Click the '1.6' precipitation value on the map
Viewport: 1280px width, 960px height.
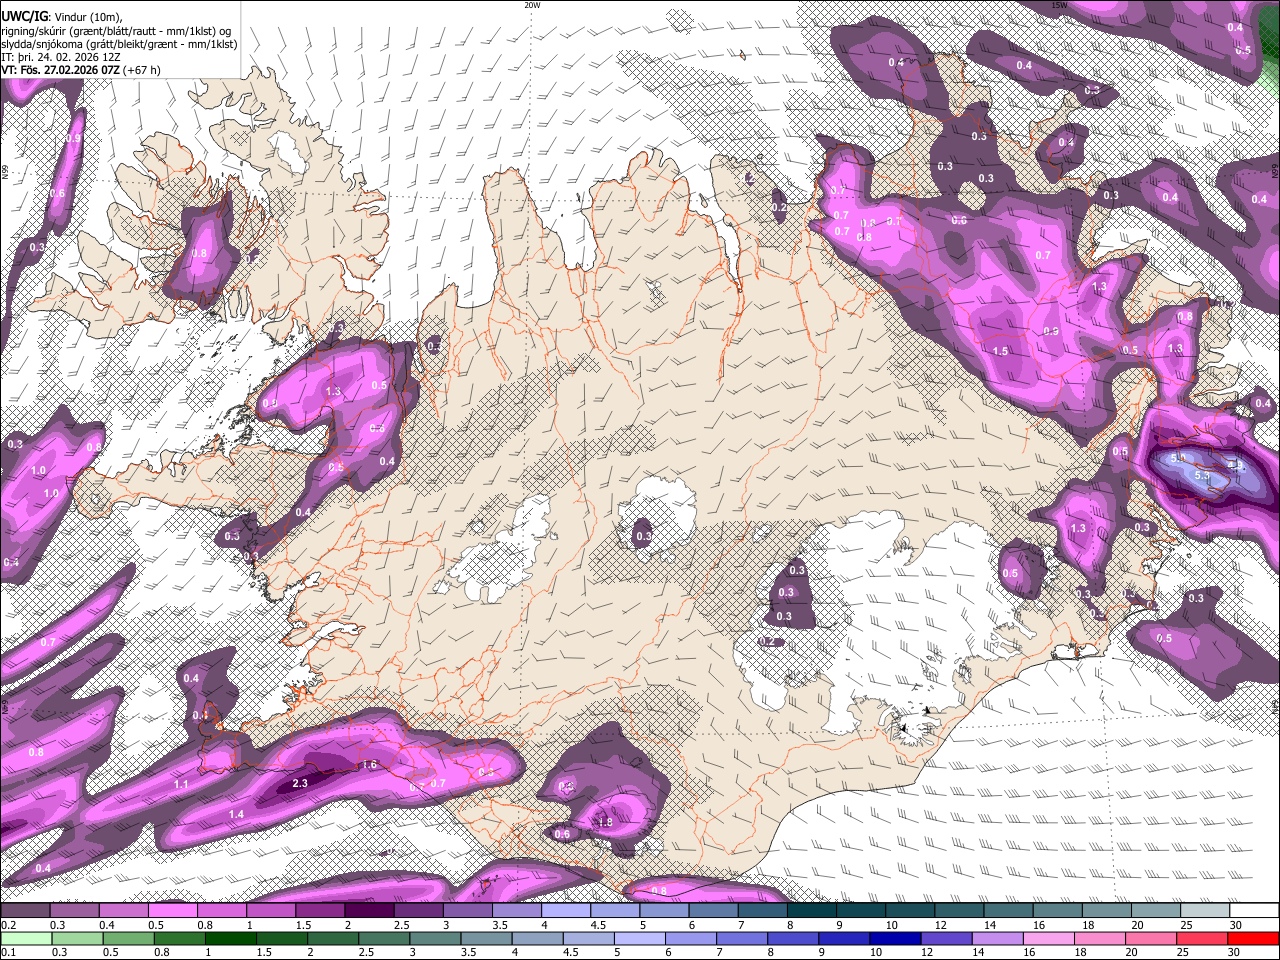368,765
